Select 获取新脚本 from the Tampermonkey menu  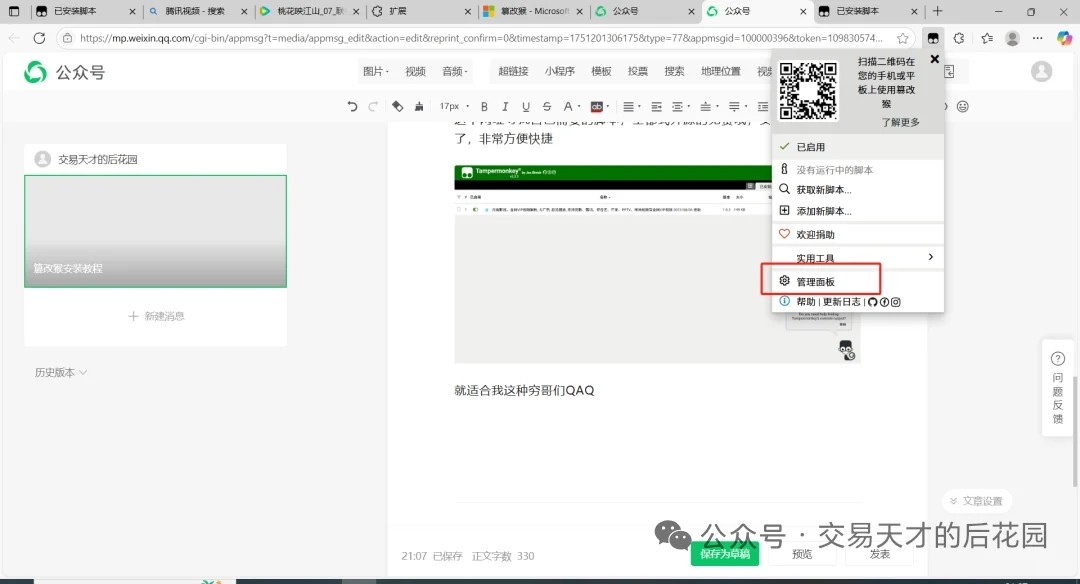(x=822, y=189)
